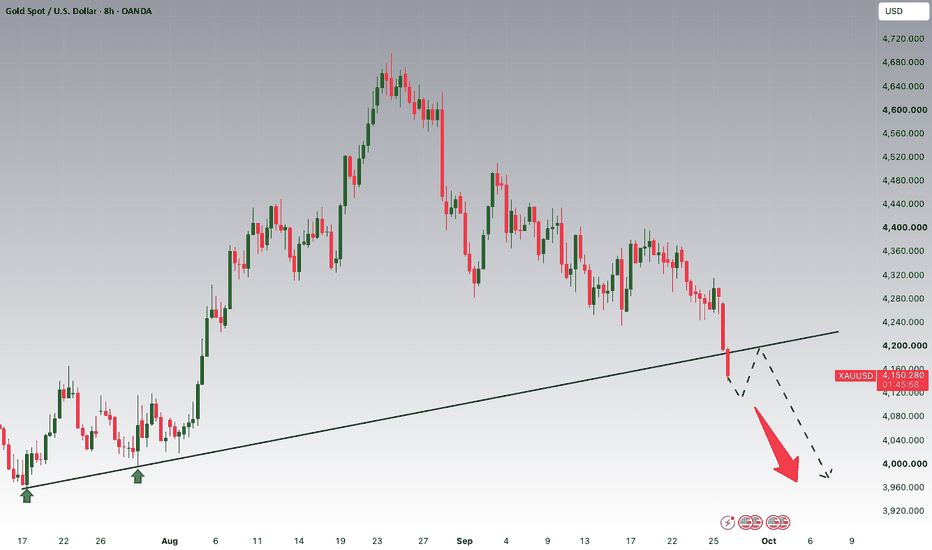Open the USD currency dropdown
The height and width of the screenshot is (550, 932).
[902, 11]
